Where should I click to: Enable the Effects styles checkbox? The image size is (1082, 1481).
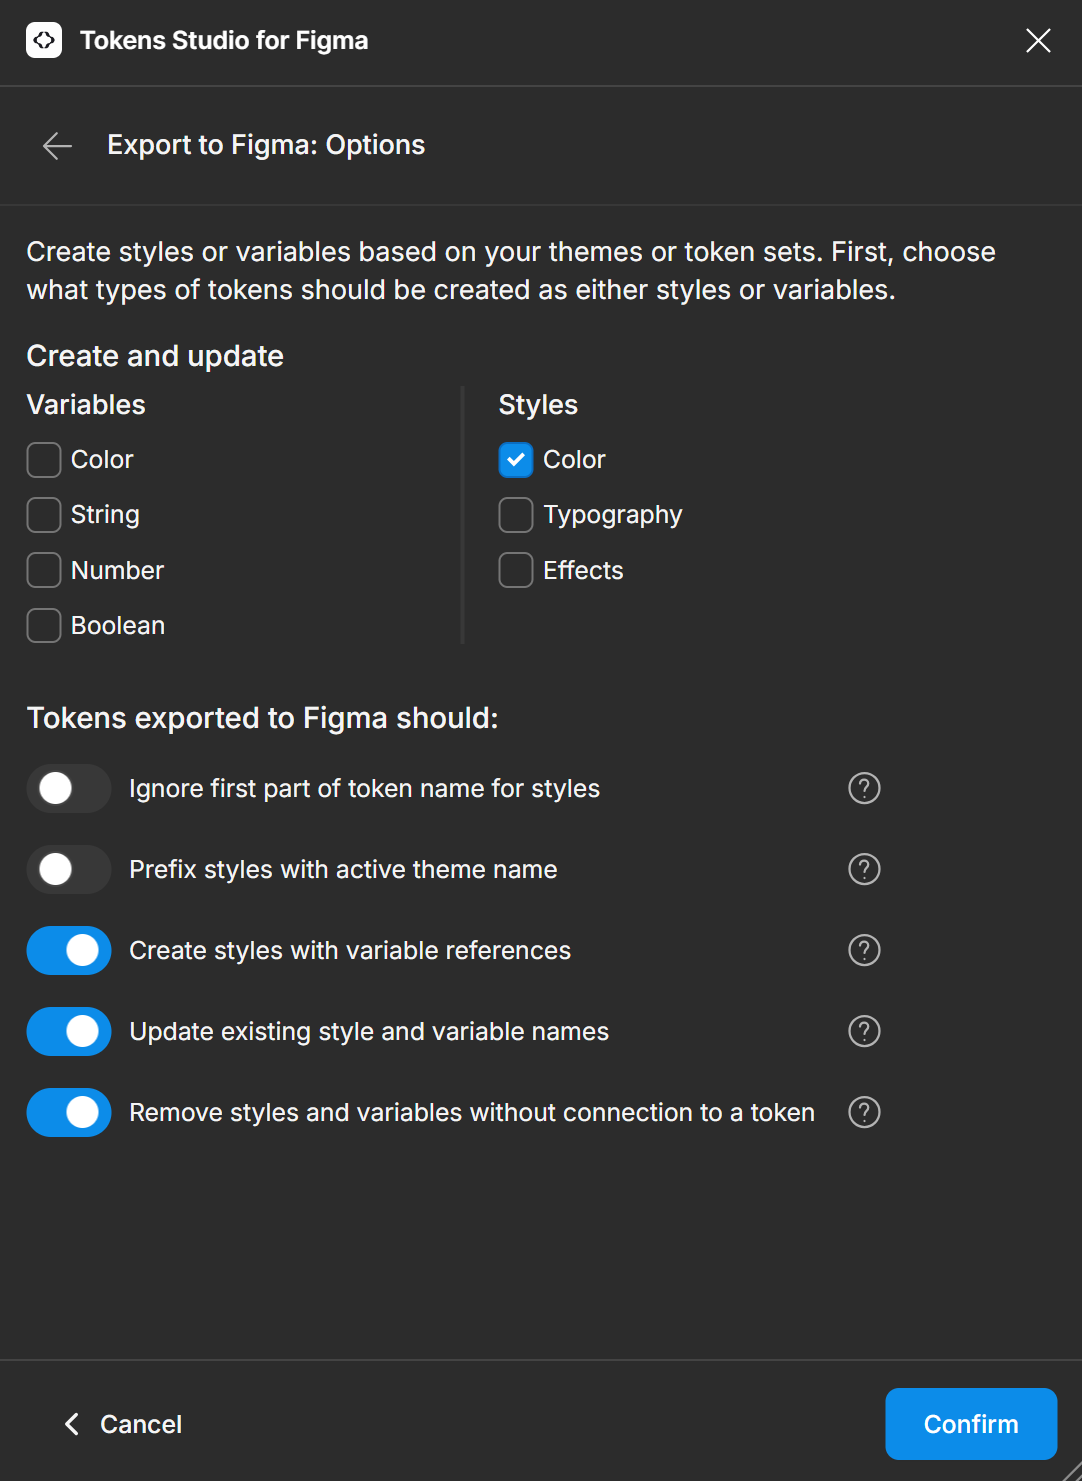pyautogui.click(x=516, y=570)
